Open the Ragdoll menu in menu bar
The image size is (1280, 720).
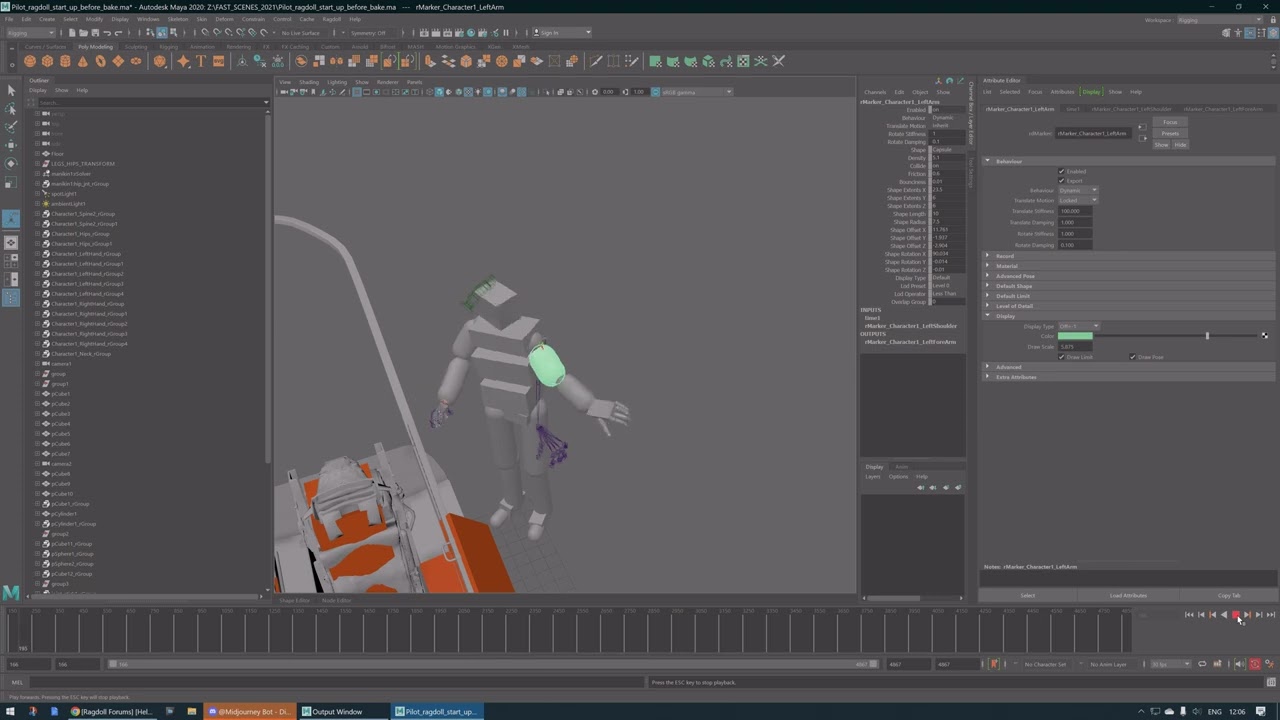coord(332,19)
